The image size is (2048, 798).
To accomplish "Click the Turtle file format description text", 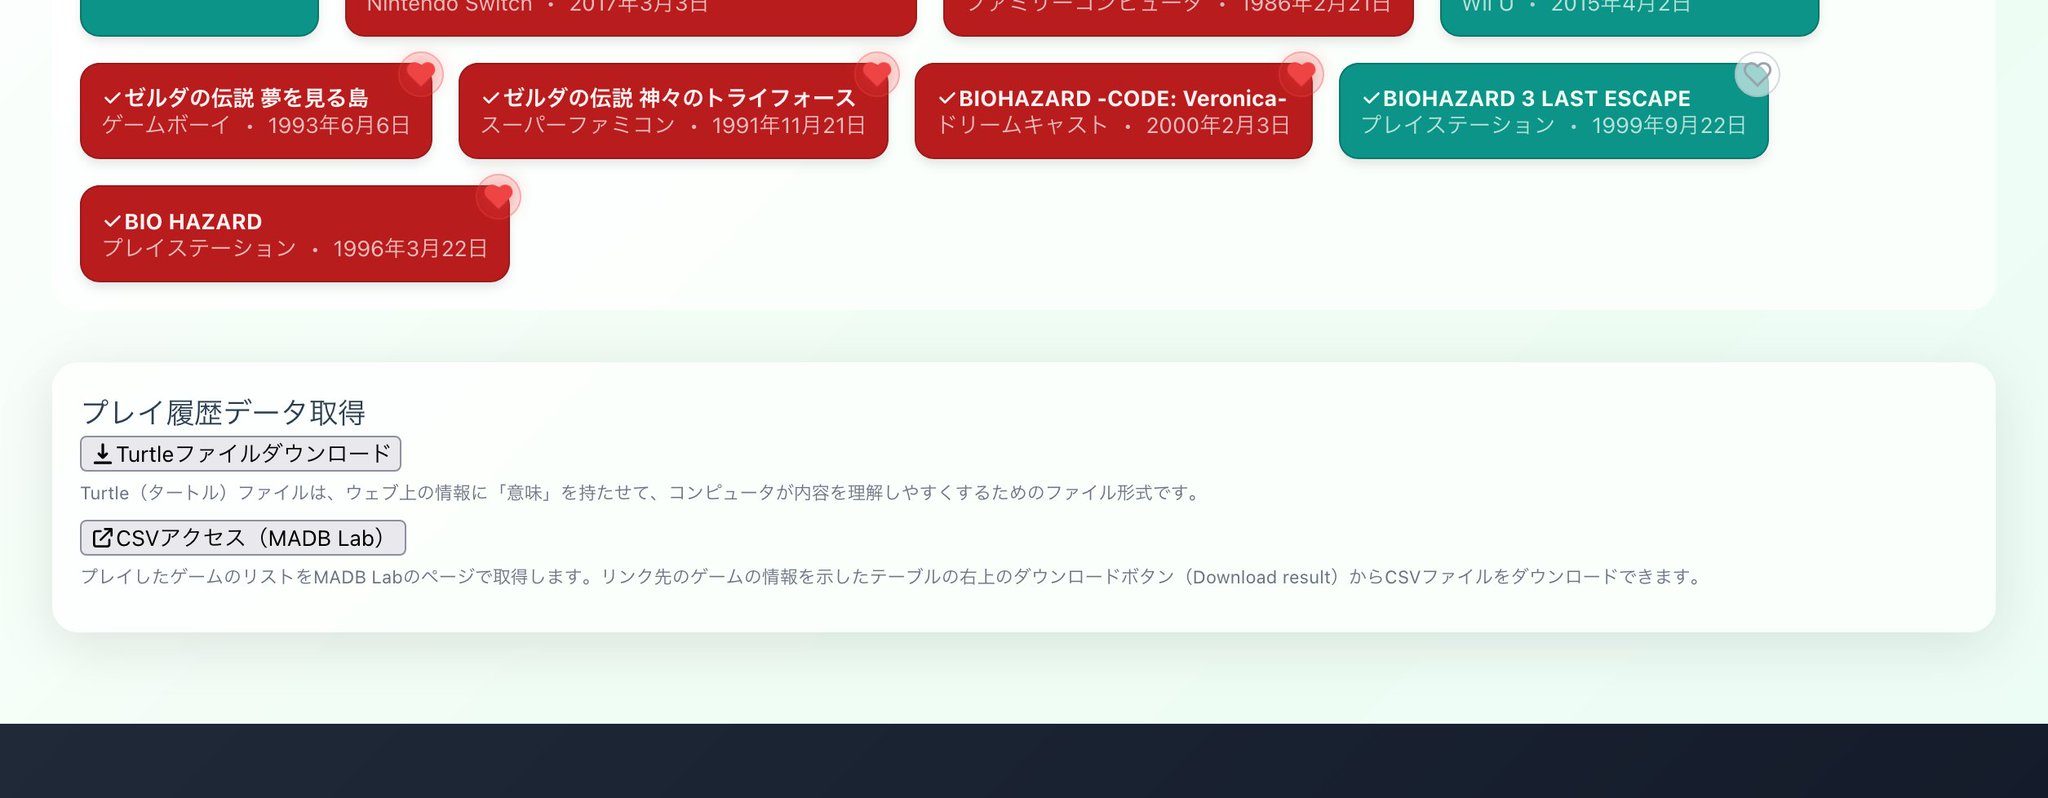I will tap(642, 493).
